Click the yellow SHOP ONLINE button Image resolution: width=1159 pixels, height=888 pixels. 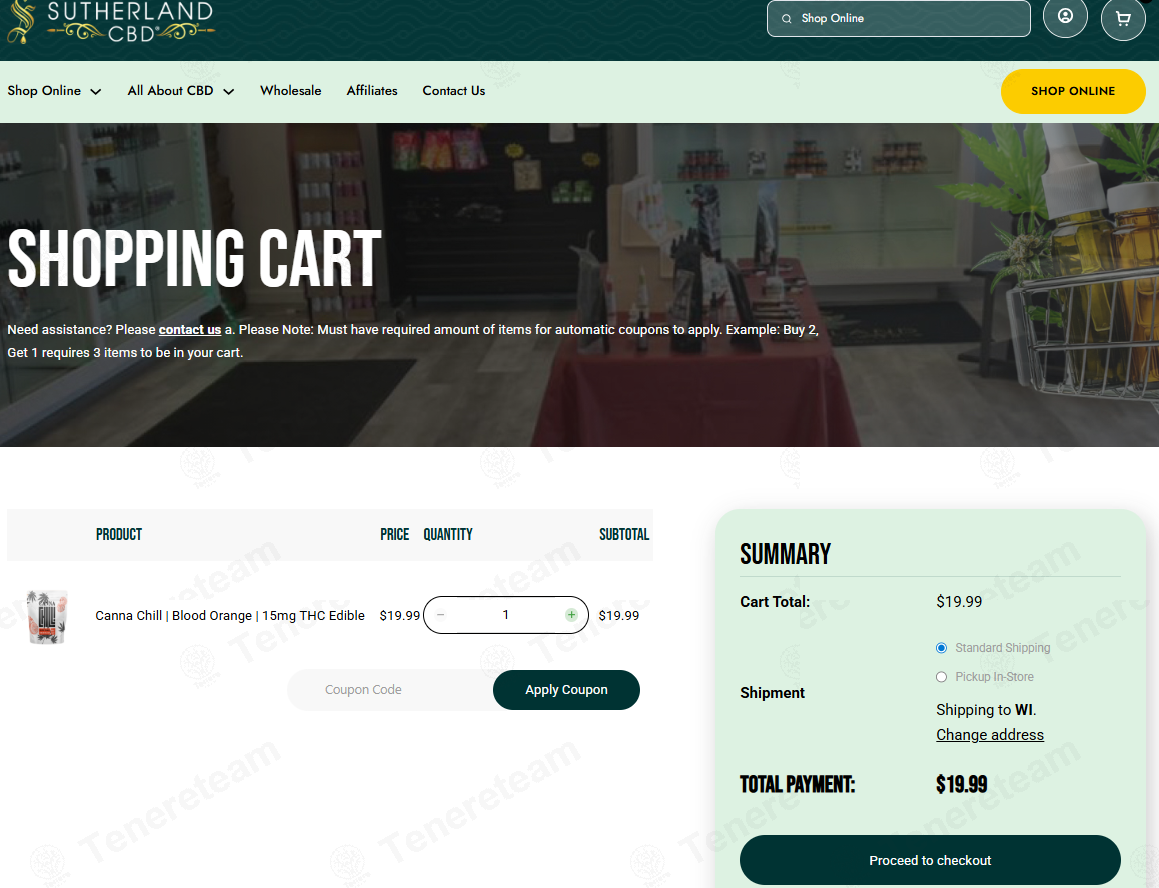1073,91
